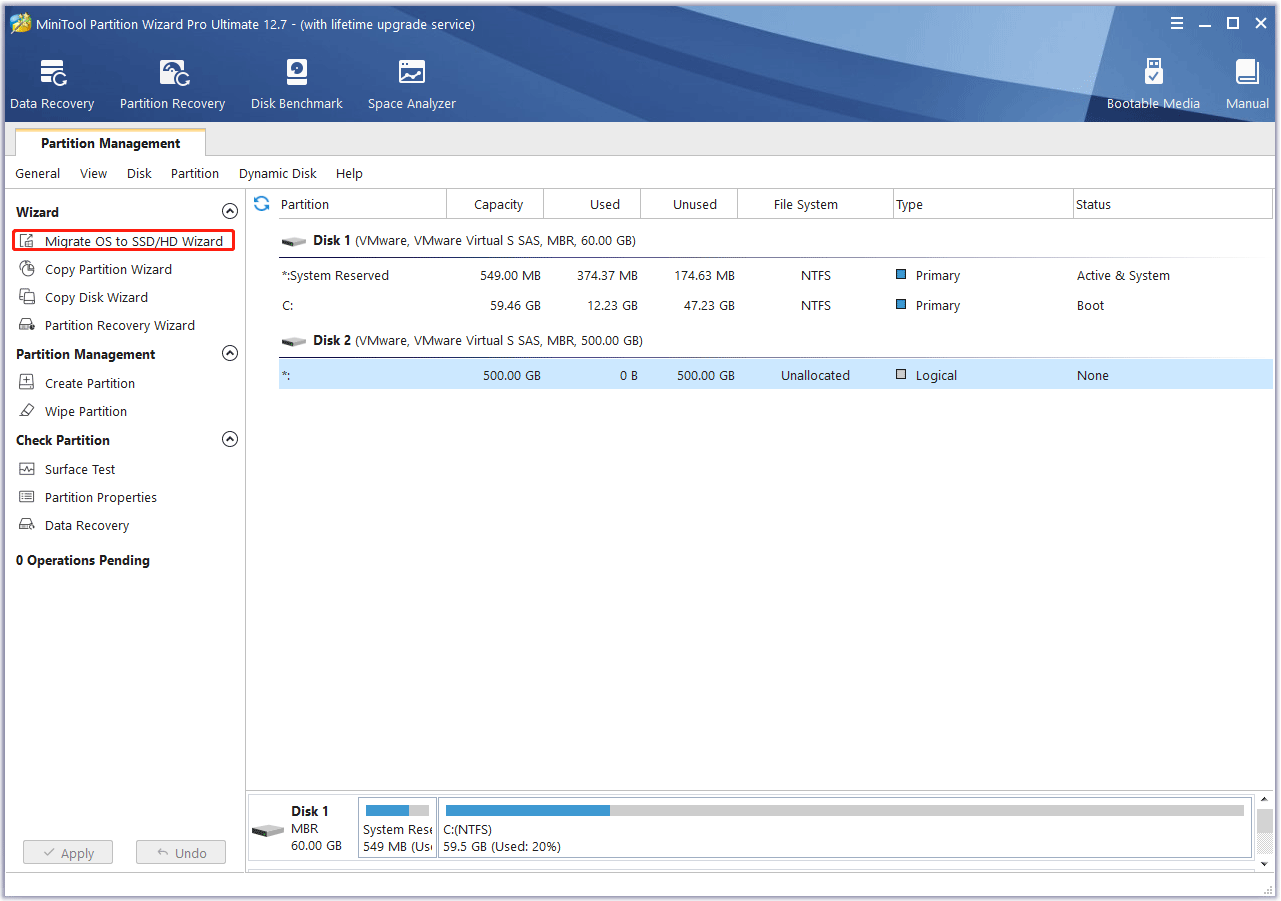Open the Space Analyzer
Screen dimensions: 1281x901
(411, 83)
